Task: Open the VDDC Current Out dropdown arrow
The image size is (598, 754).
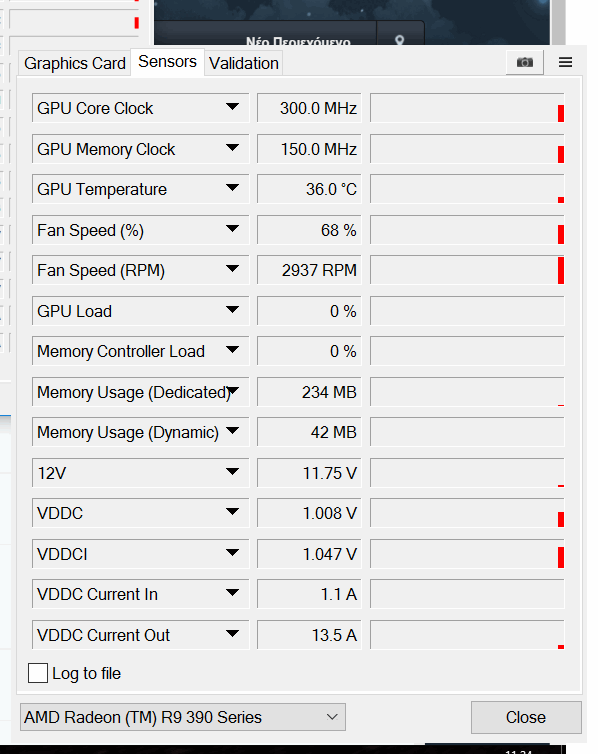Action: 233,633
